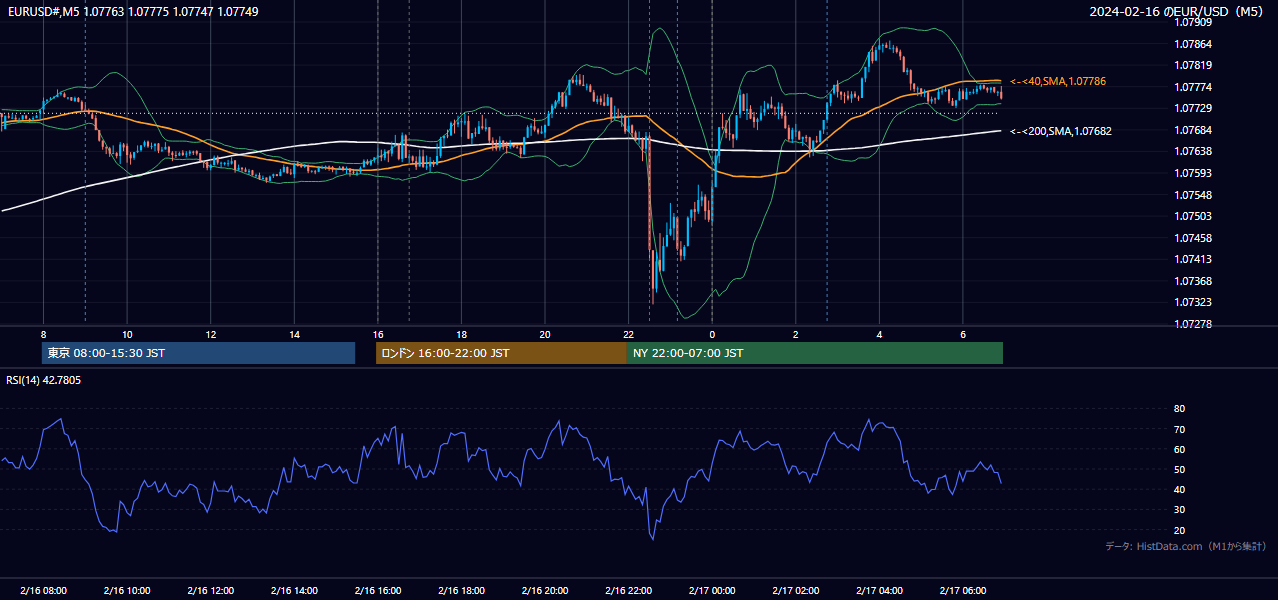Click the RSI(14) 42.7805 indicator label
This screenshot has width=1278, height=600.
(44, 380)
